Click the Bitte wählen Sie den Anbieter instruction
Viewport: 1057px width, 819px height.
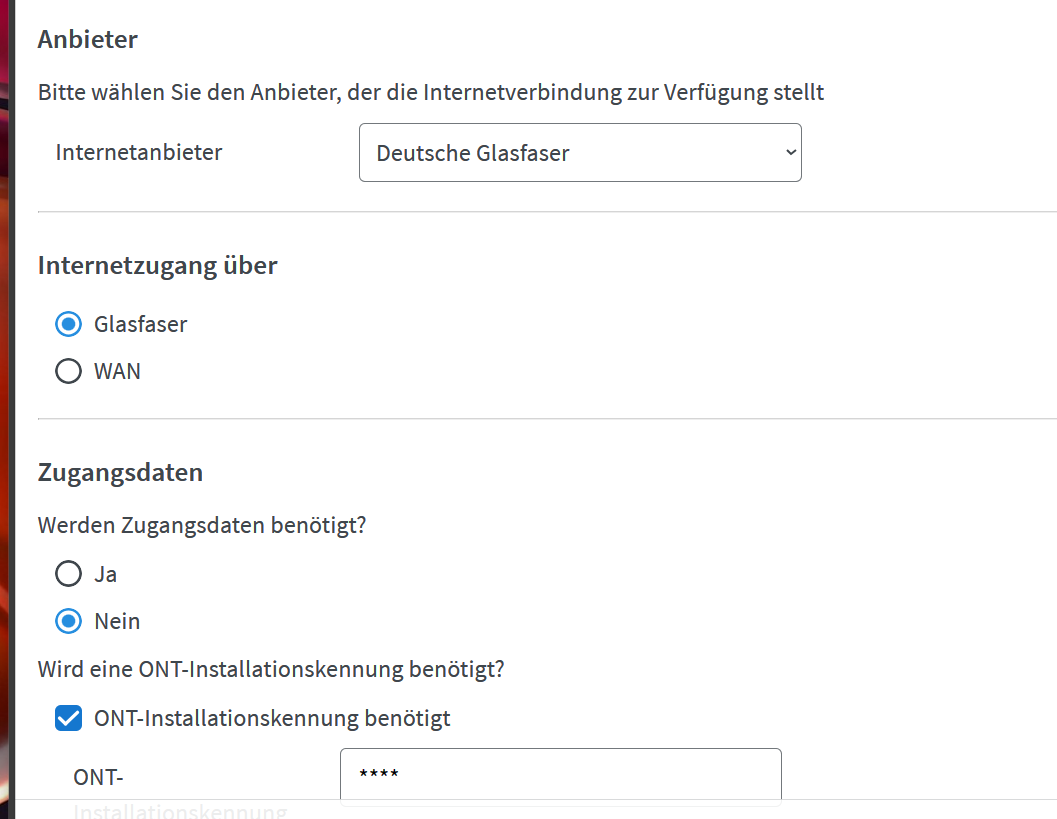[431, 92]
